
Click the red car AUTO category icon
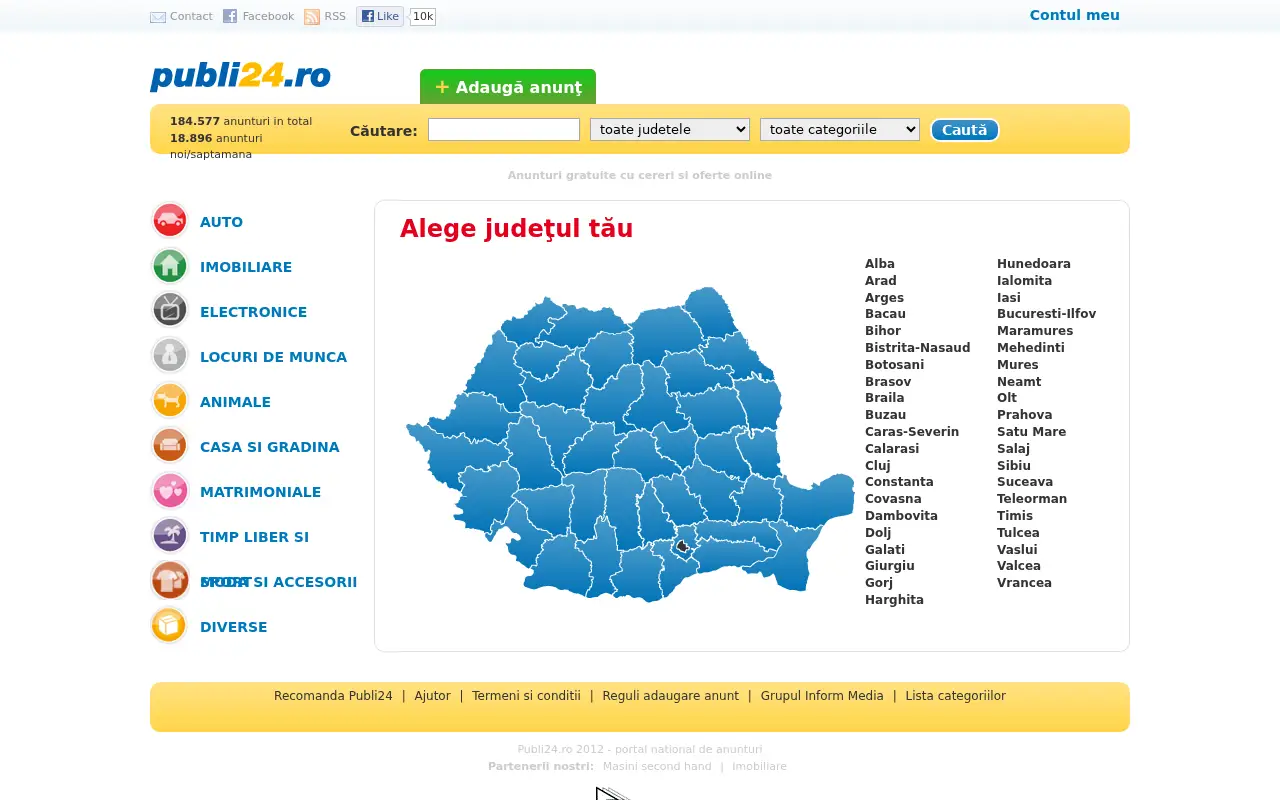pyautogui.click(x=170, y=221)
